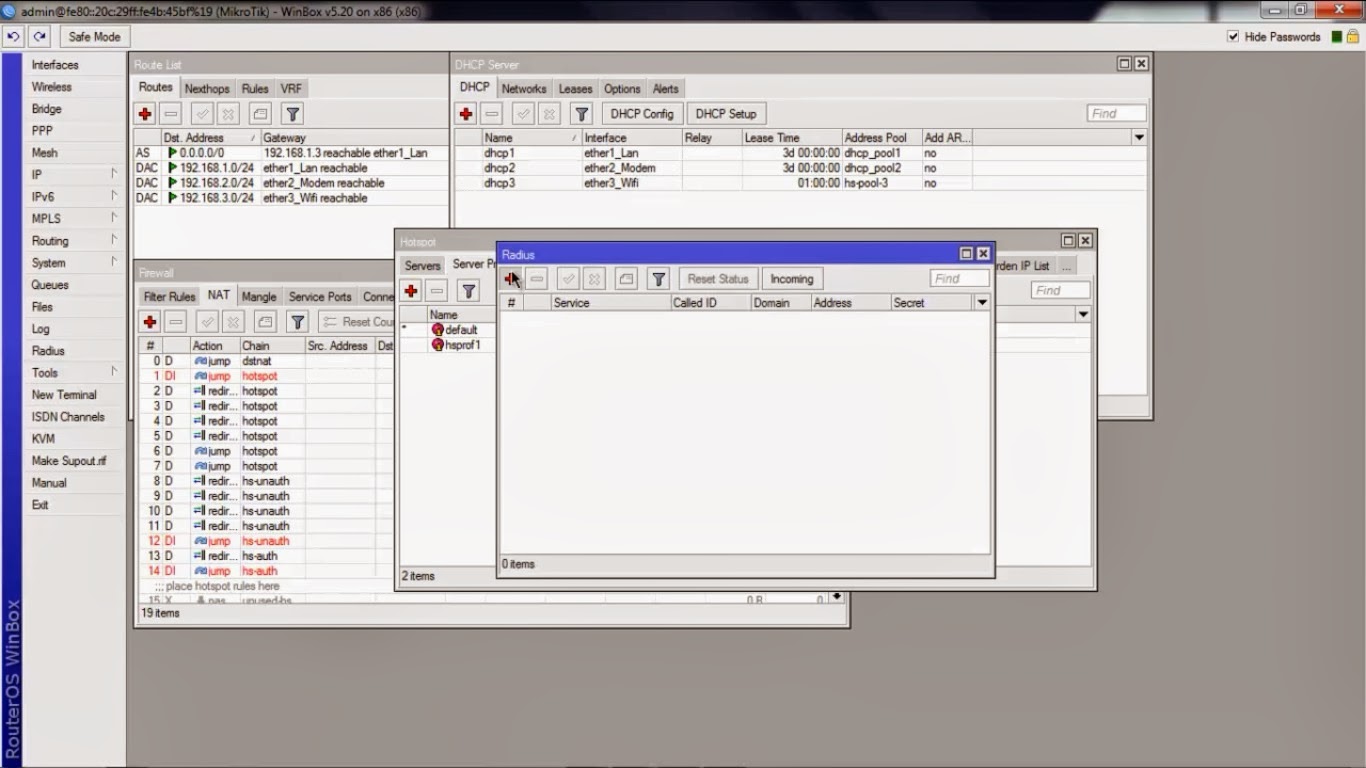Click Reset Status button in Radius

pyautogui.click(x=718, y=279)
